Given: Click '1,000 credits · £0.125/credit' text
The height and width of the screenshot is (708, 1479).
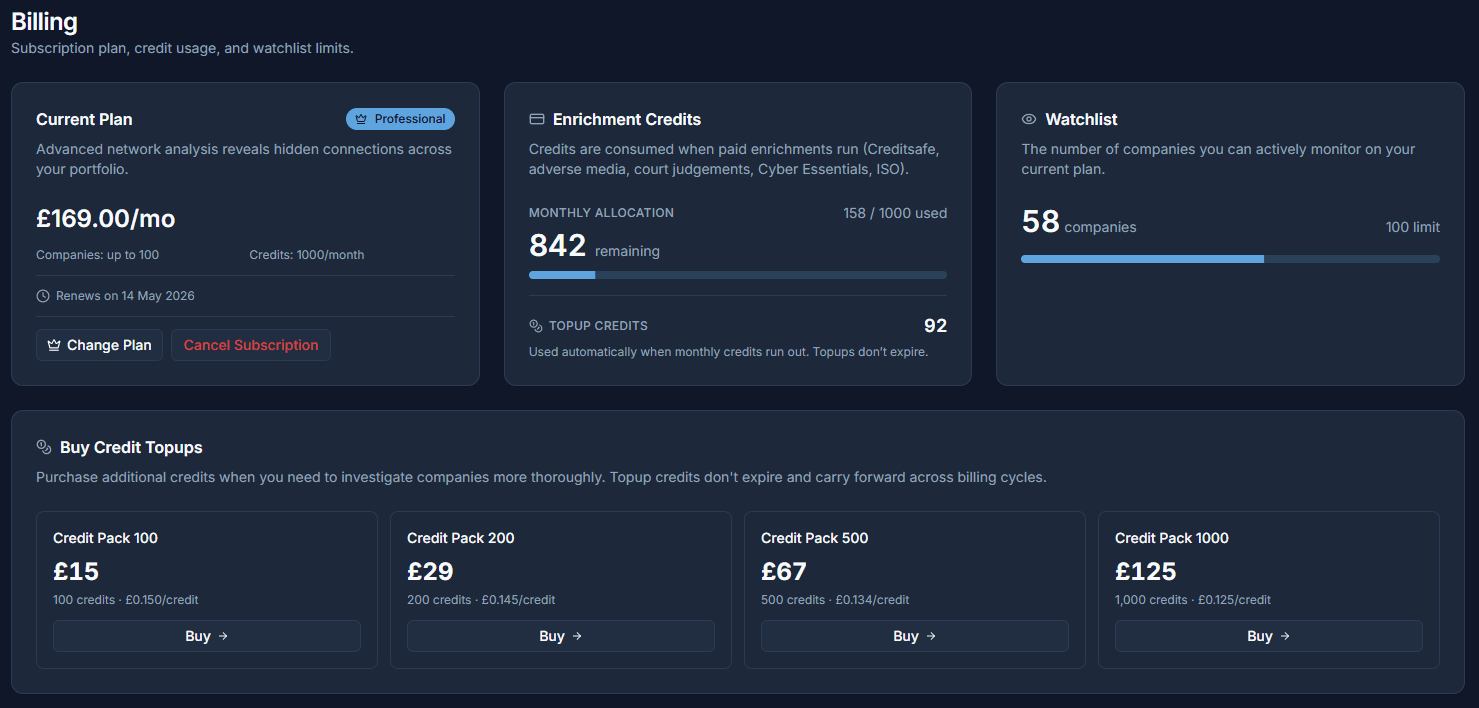Looking at the screenshot, I should [1193, 600].
